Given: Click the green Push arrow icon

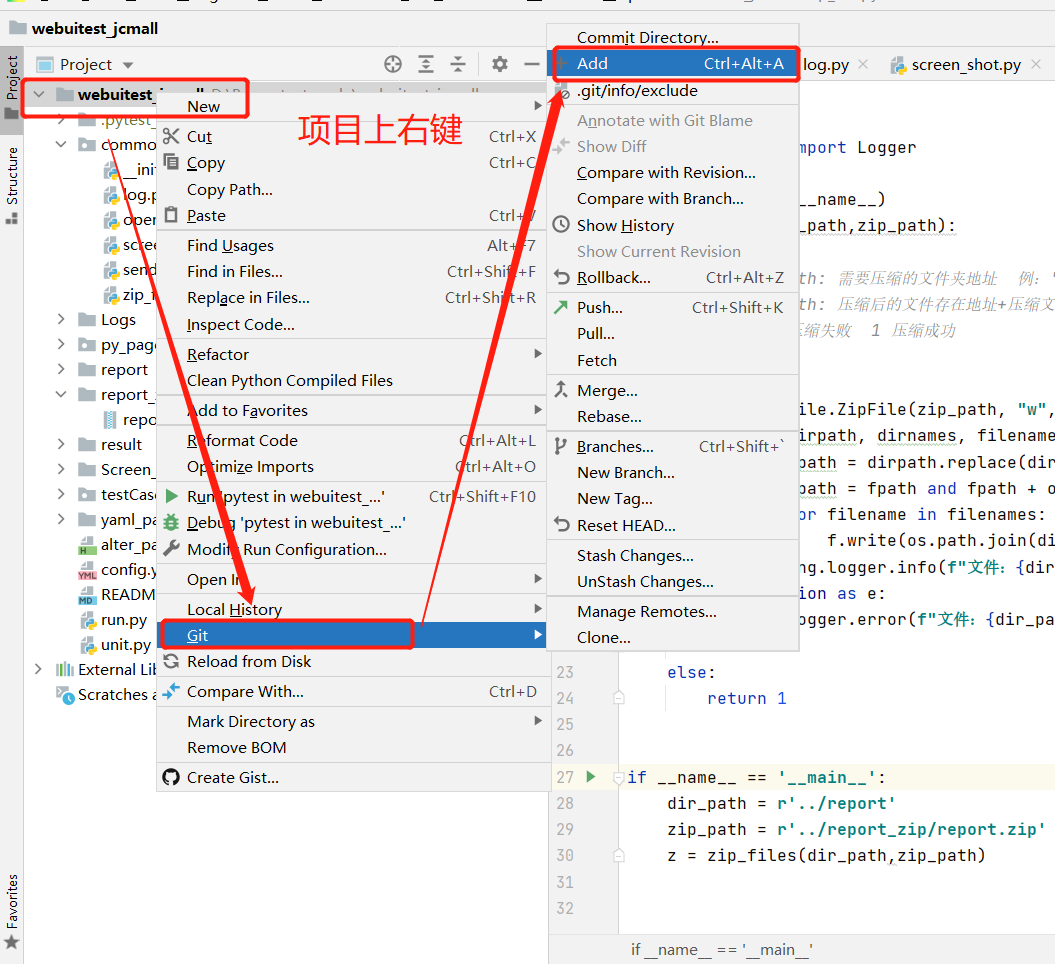Looking at the screenshot, I should (x=561, y=307).
